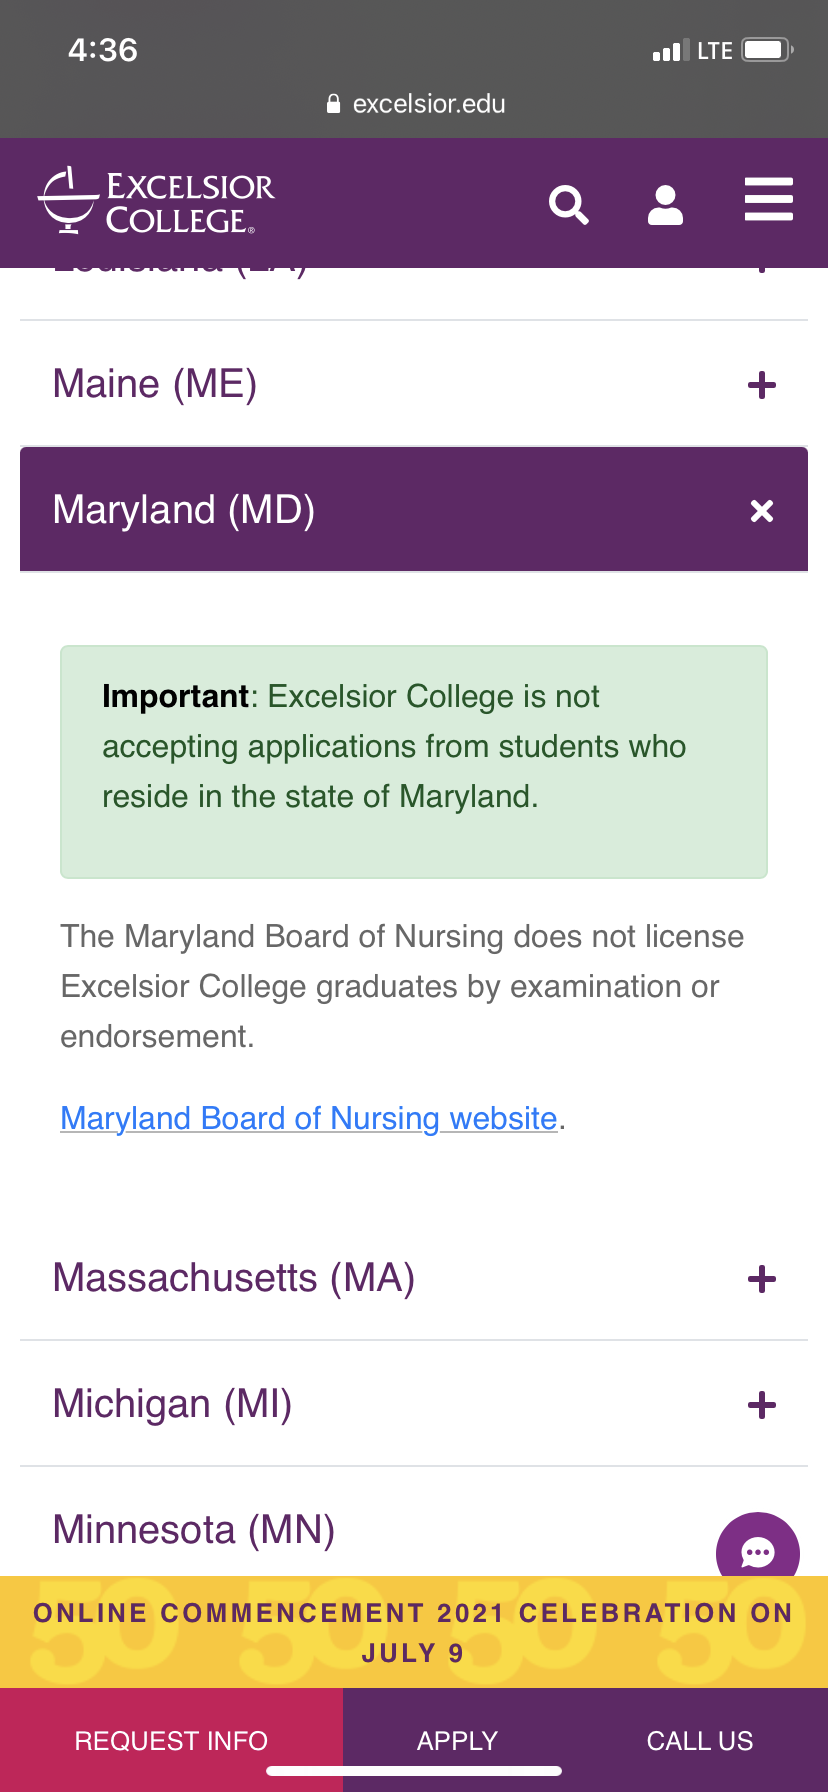Collapse Maryland section with X icon

pos(762,511)
